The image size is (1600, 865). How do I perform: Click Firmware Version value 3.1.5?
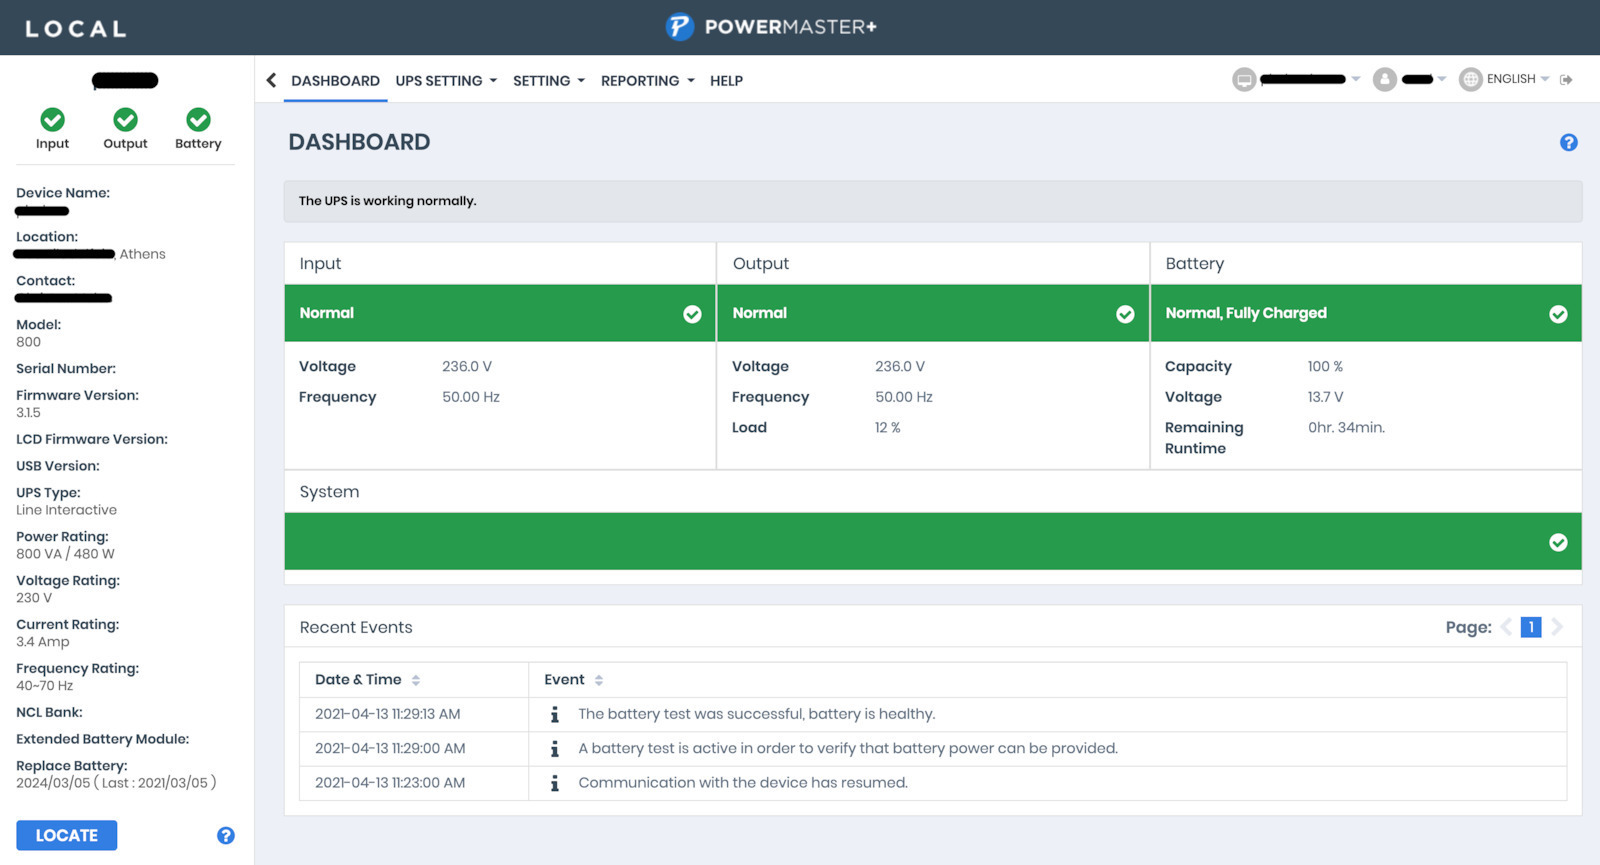(28, 413)
